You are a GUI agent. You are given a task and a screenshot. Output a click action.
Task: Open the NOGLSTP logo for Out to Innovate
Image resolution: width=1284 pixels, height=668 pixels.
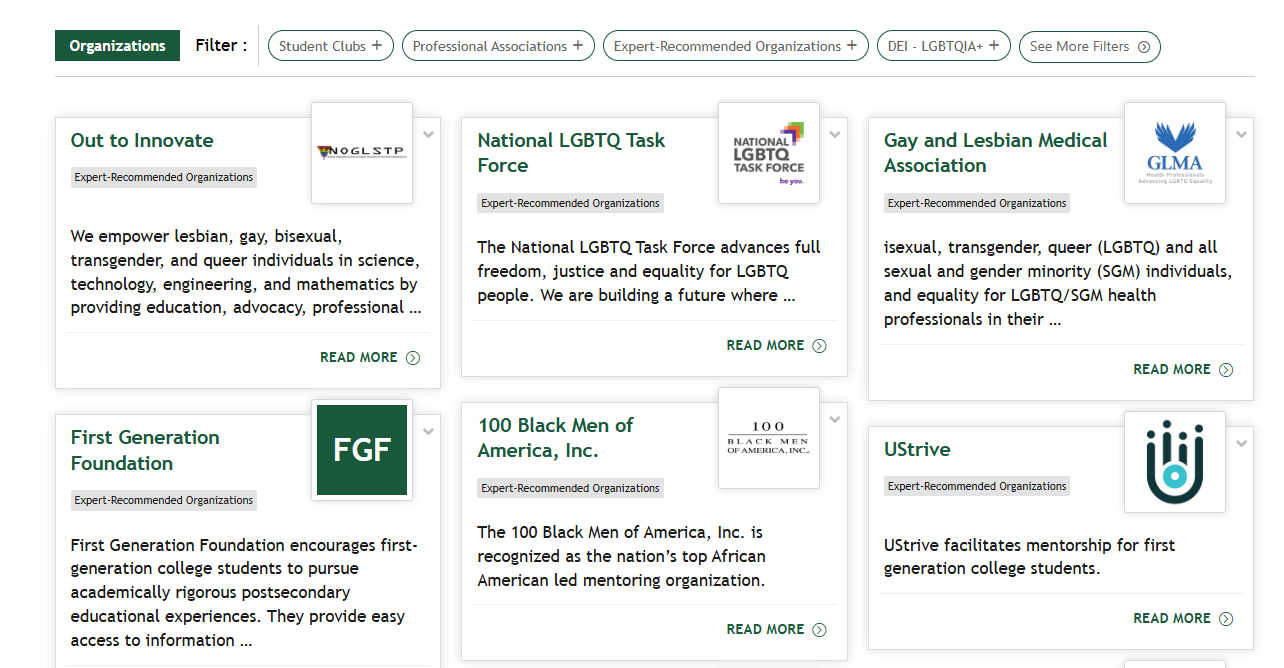pyautogui.click(x=361, y=152)
